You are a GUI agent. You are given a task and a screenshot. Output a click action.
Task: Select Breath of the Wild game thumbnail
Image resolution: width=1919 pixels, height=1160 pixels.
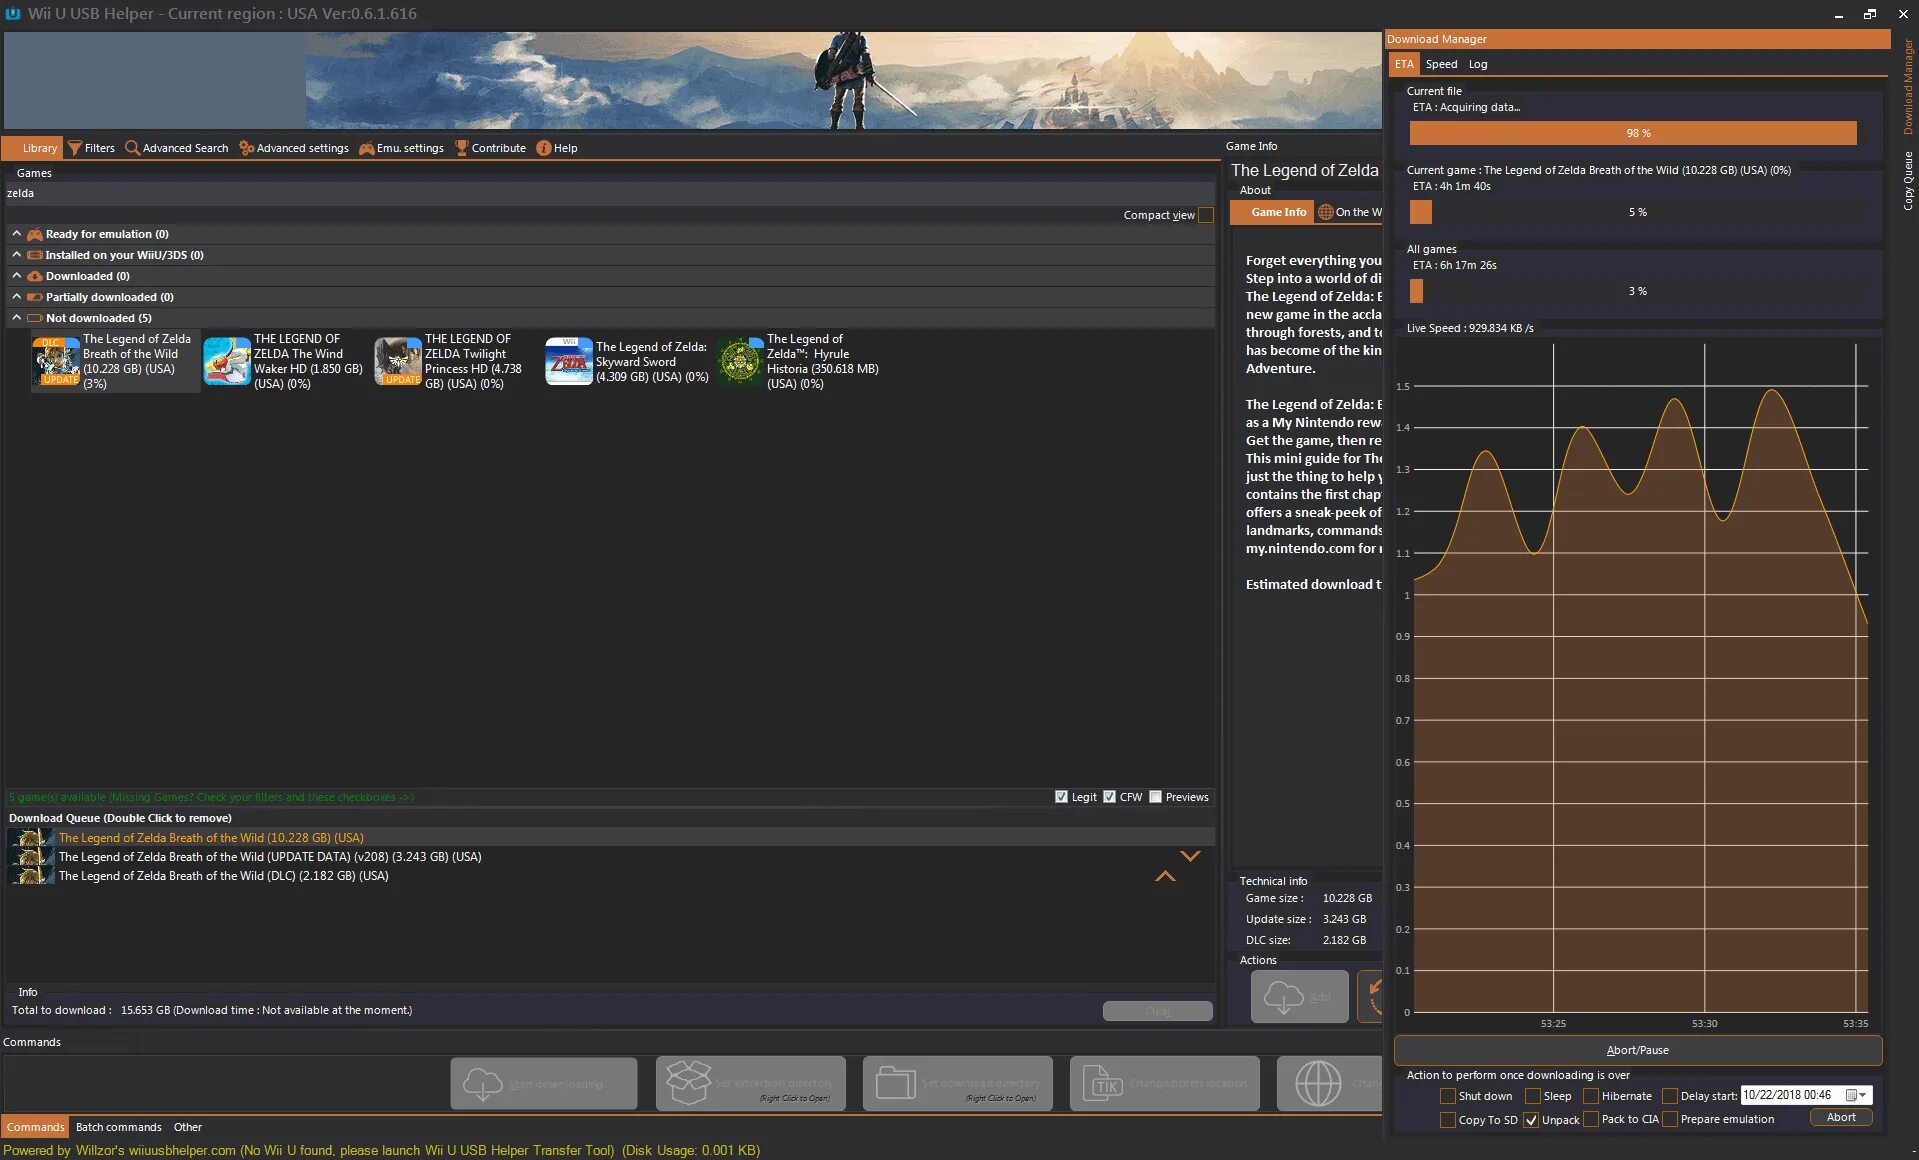56,361
